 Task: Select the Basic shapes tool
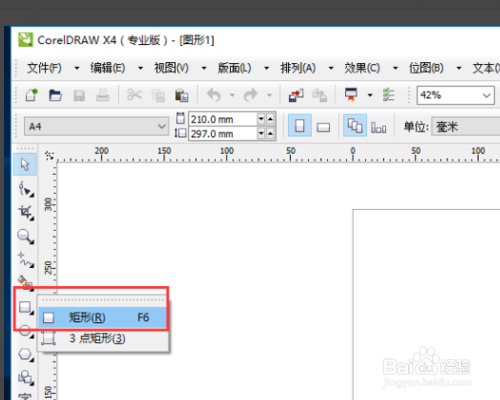(26, 378)
